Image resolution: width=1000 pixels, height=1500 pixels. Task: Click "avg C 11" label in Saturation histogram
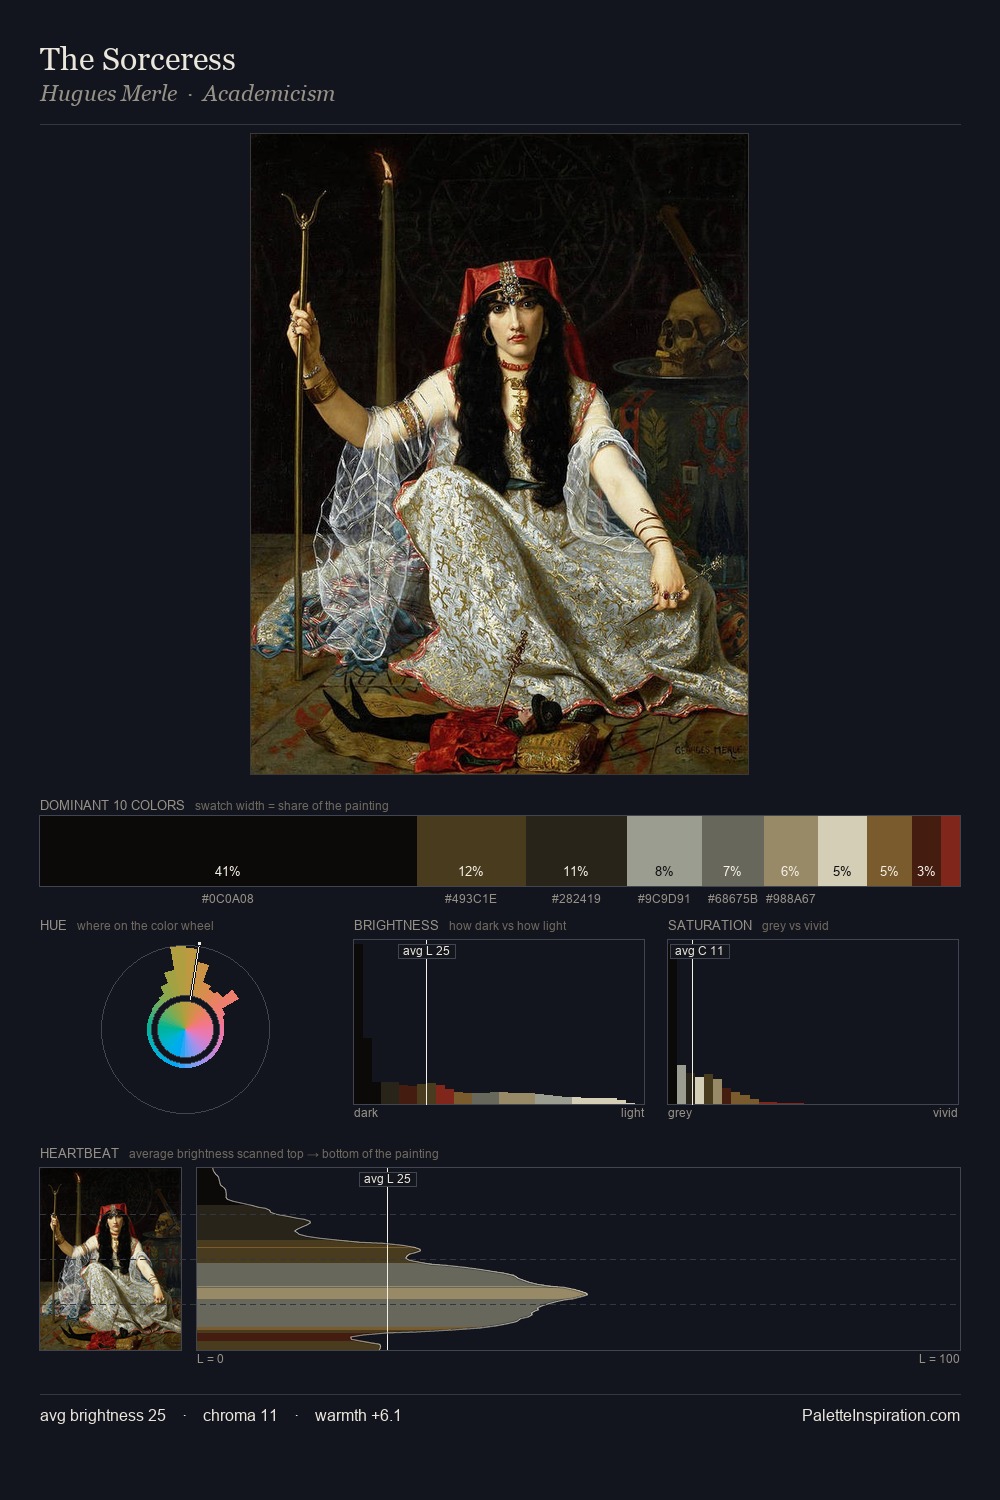(699, 951)
